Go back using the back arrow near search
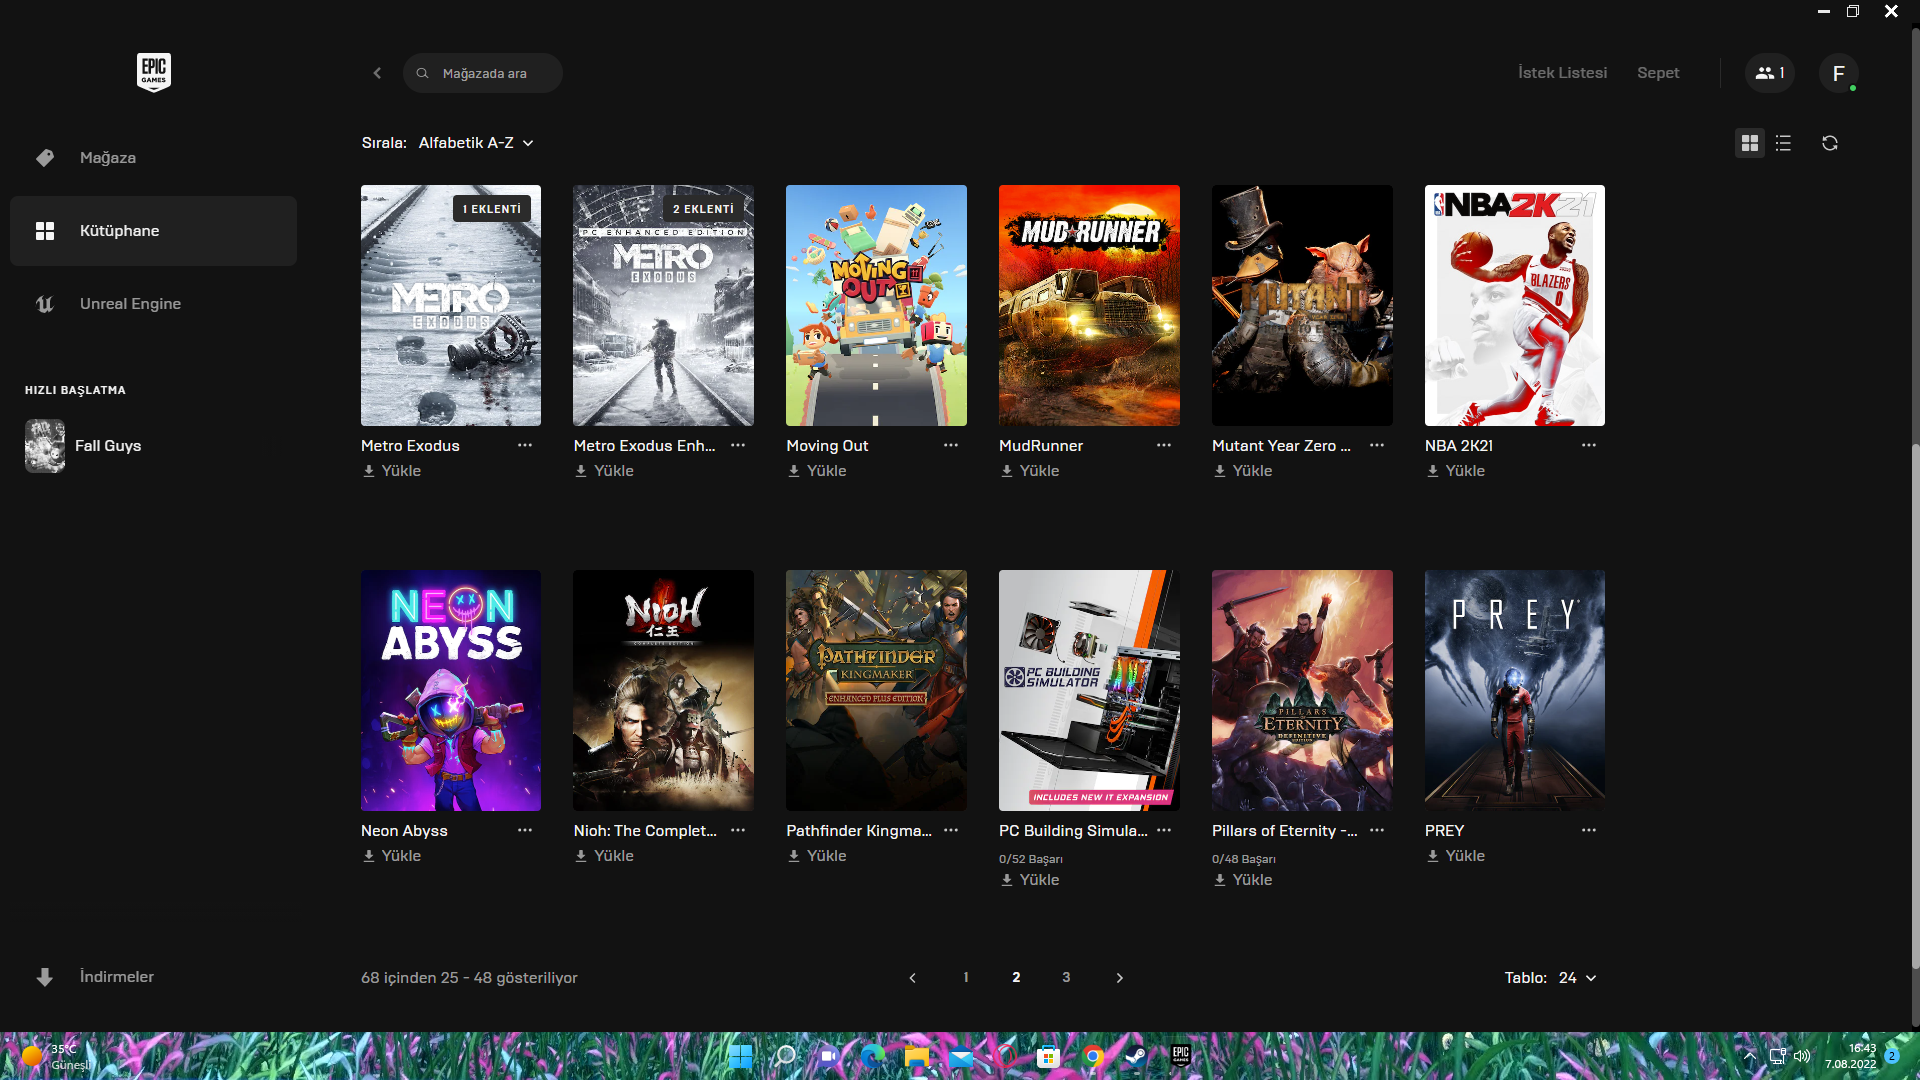The image size is (1920, 1080). pos(377,73)
